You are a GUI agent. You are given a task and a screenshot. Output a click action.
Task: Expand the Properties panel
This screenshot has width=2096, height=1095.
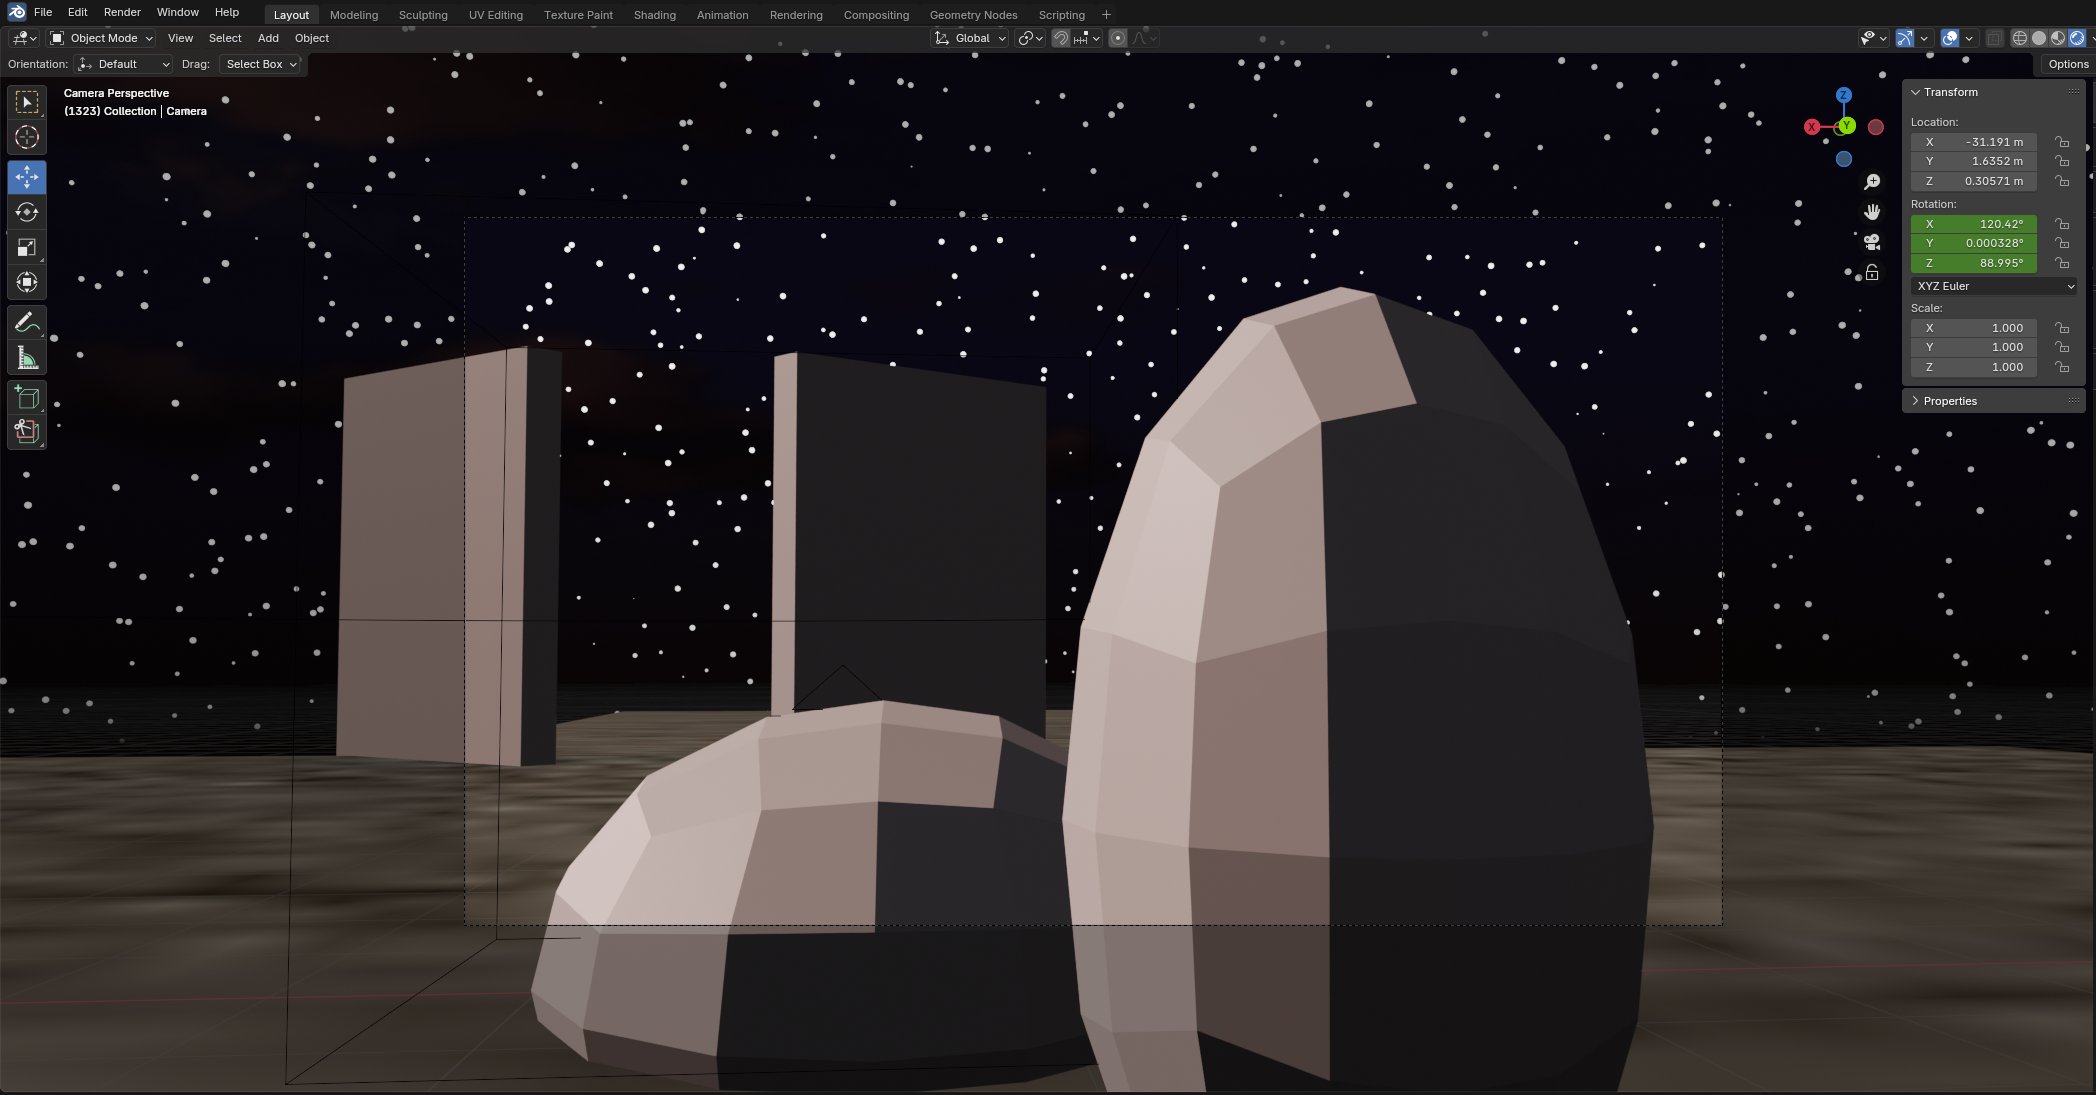pos(1950,401)
